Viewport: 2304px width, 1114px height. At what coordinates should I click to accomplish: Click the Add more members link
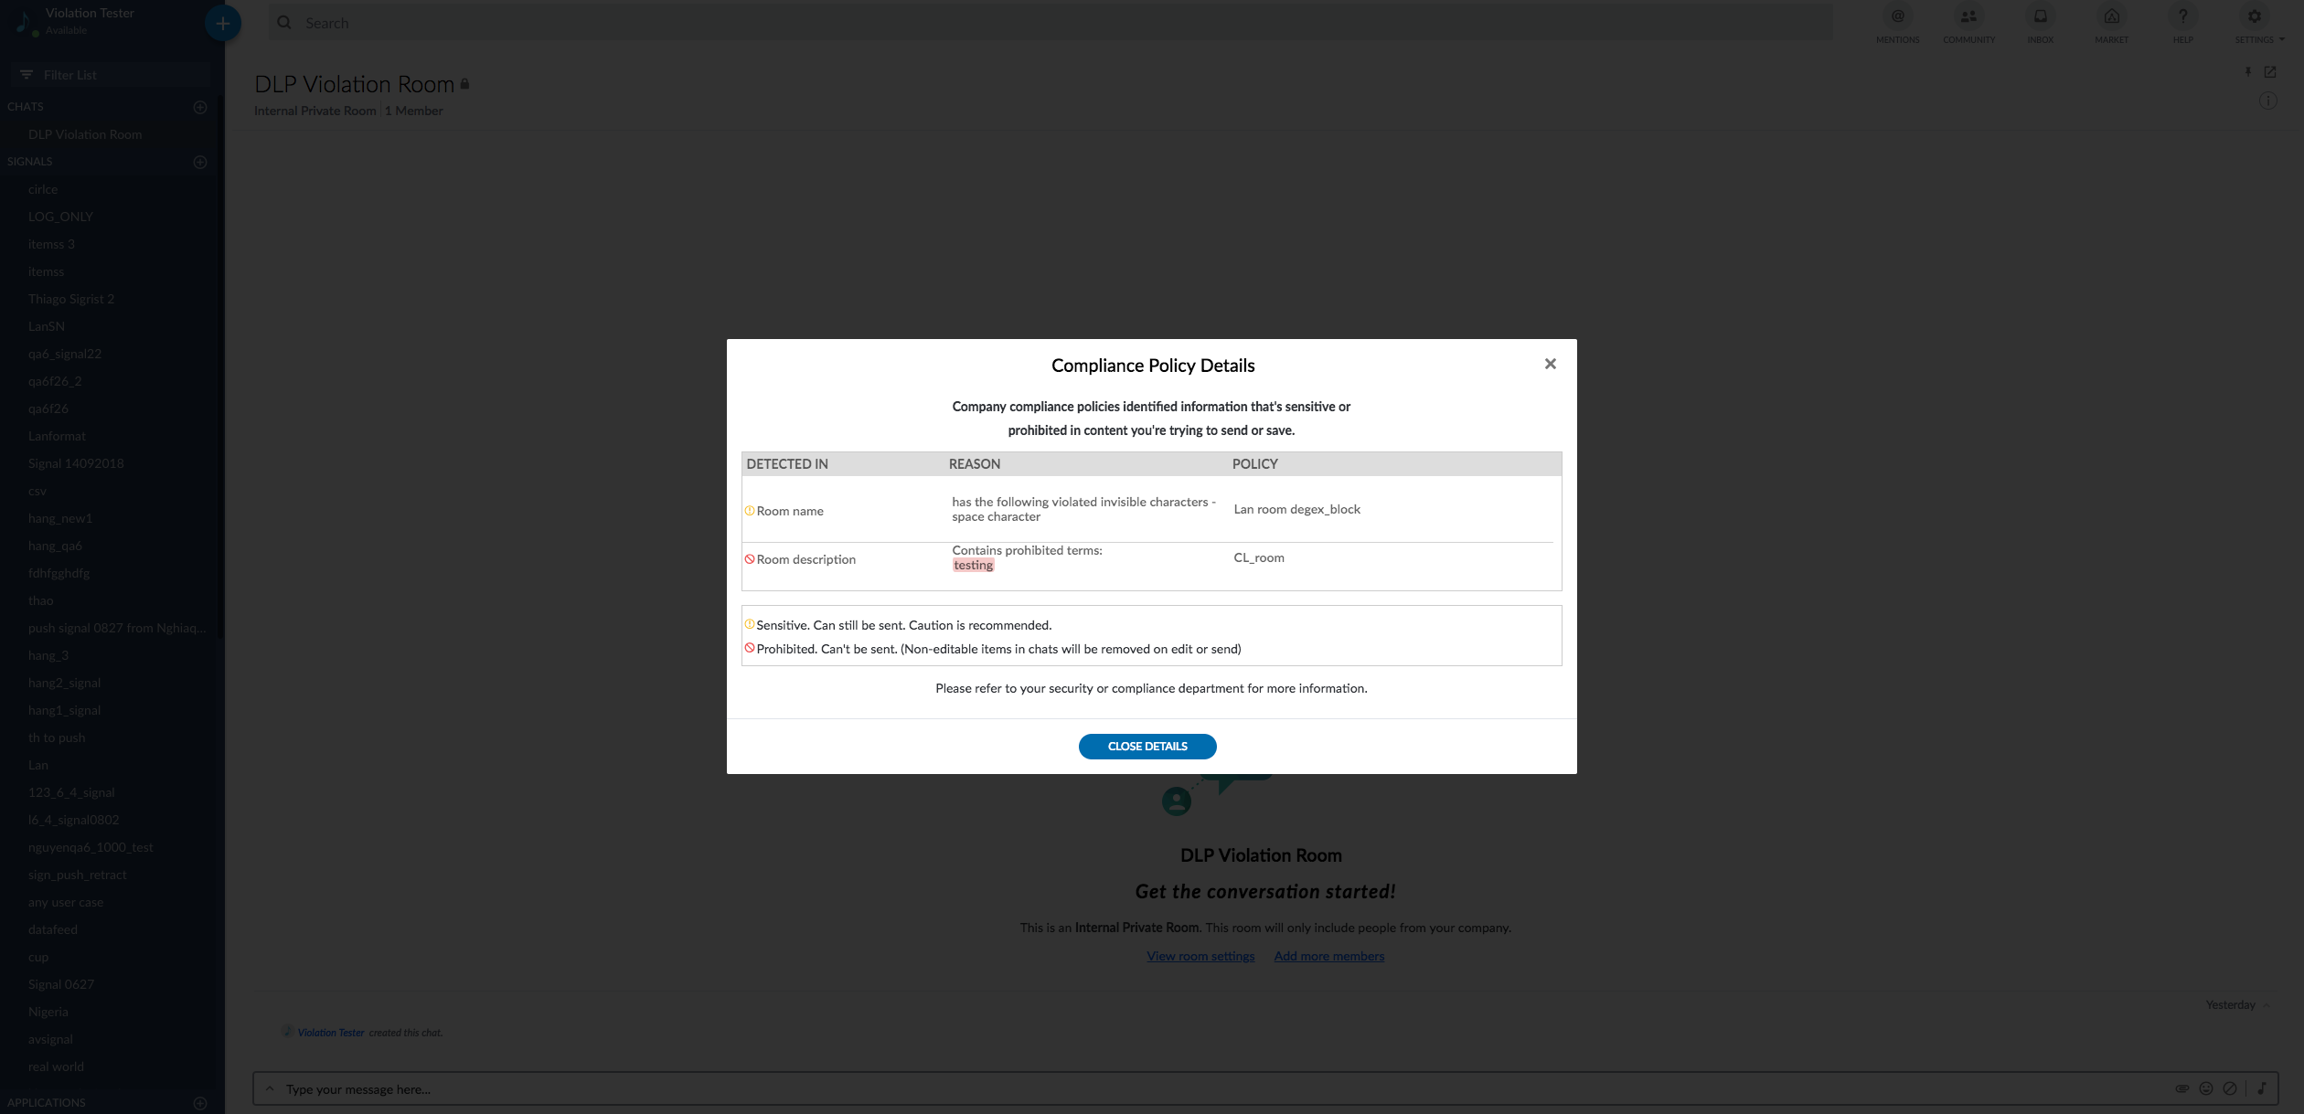(1328, 956)
